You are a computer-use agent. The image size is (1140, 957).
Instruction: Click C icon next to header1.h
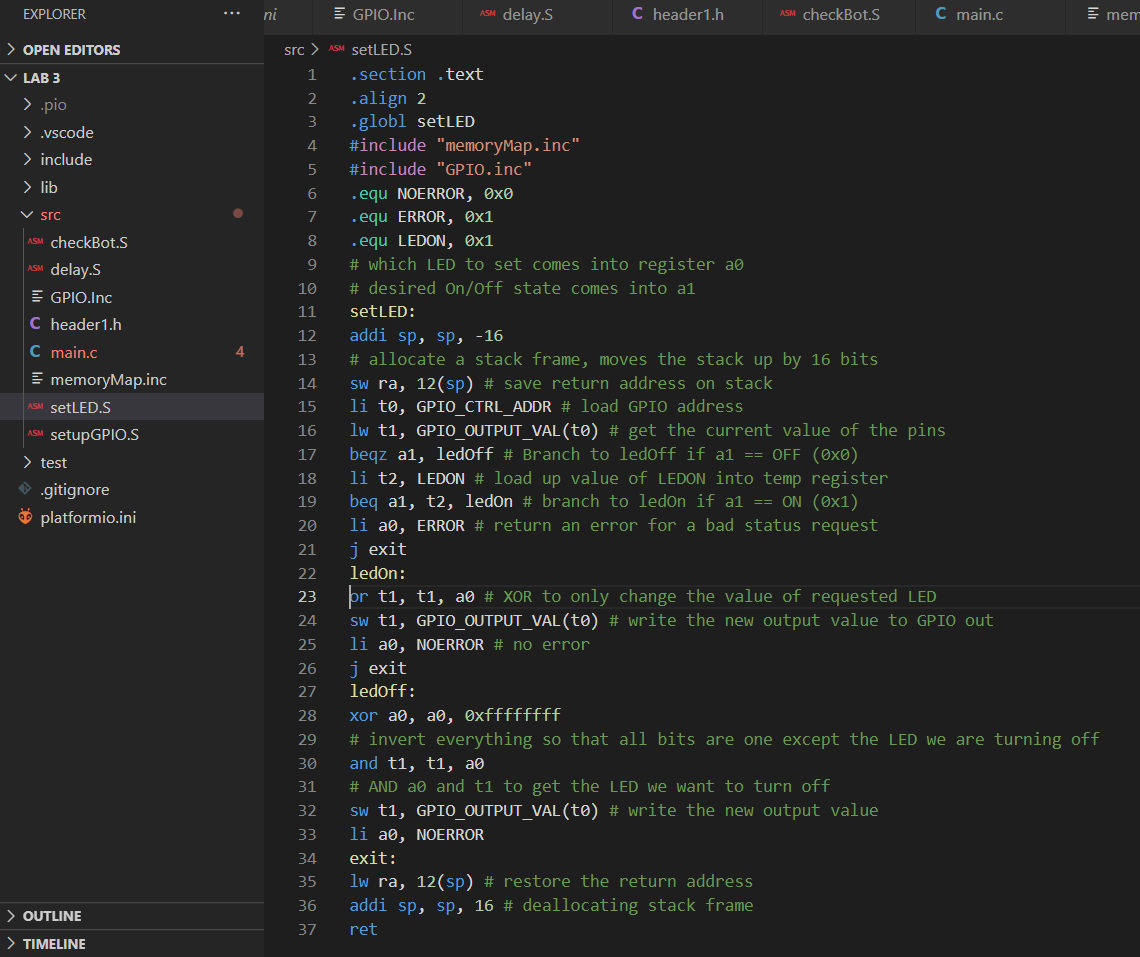click(35, 324)
